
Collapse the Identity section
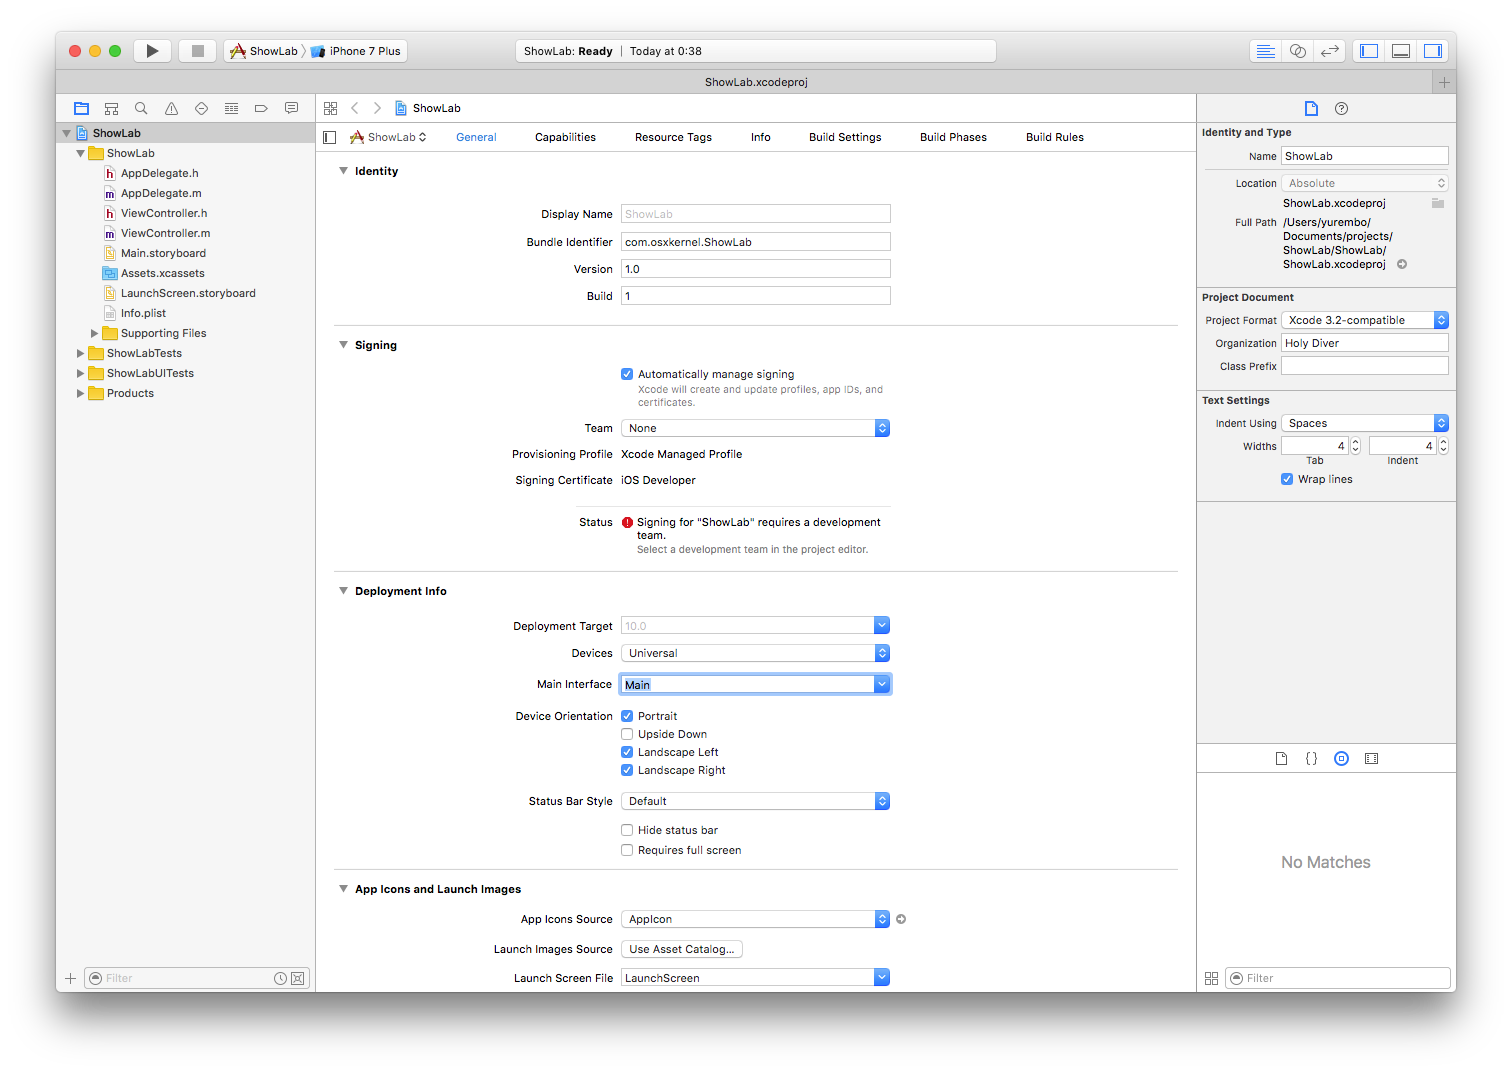[x=343, y=171]
